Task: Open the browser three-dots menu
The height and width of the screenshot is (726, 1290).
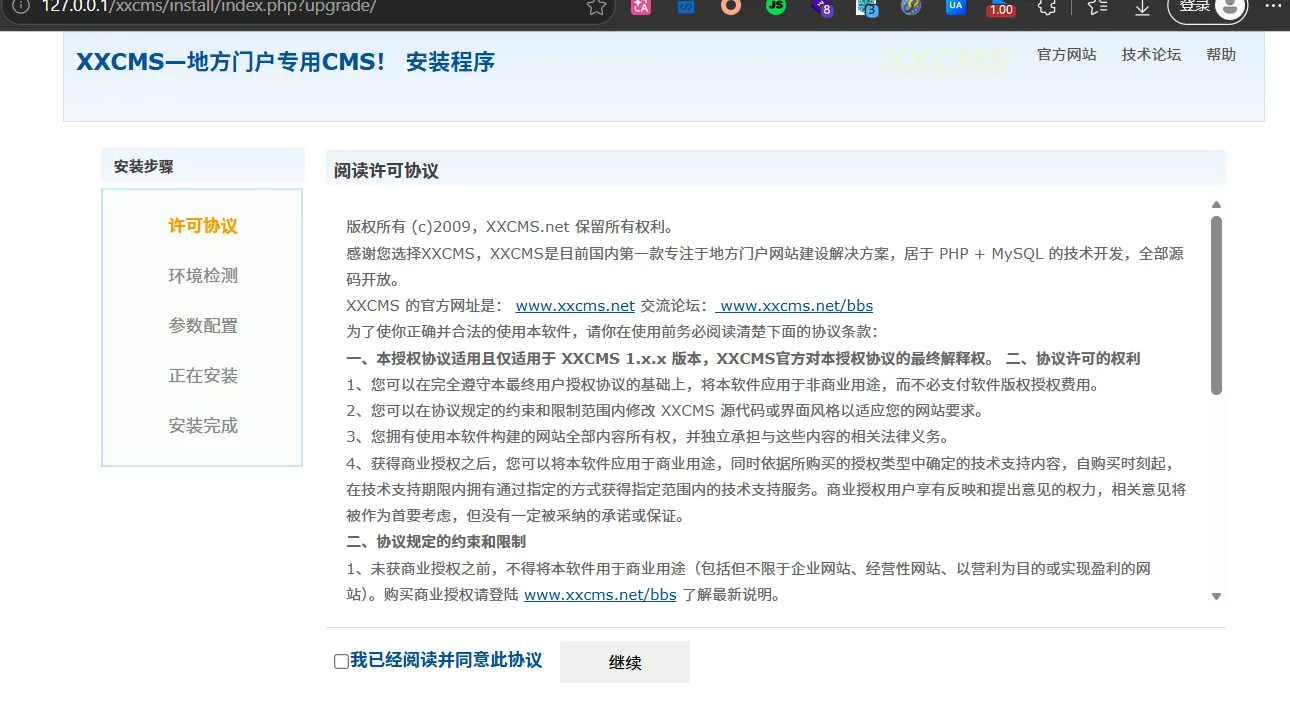Action: click(1272, 6)
